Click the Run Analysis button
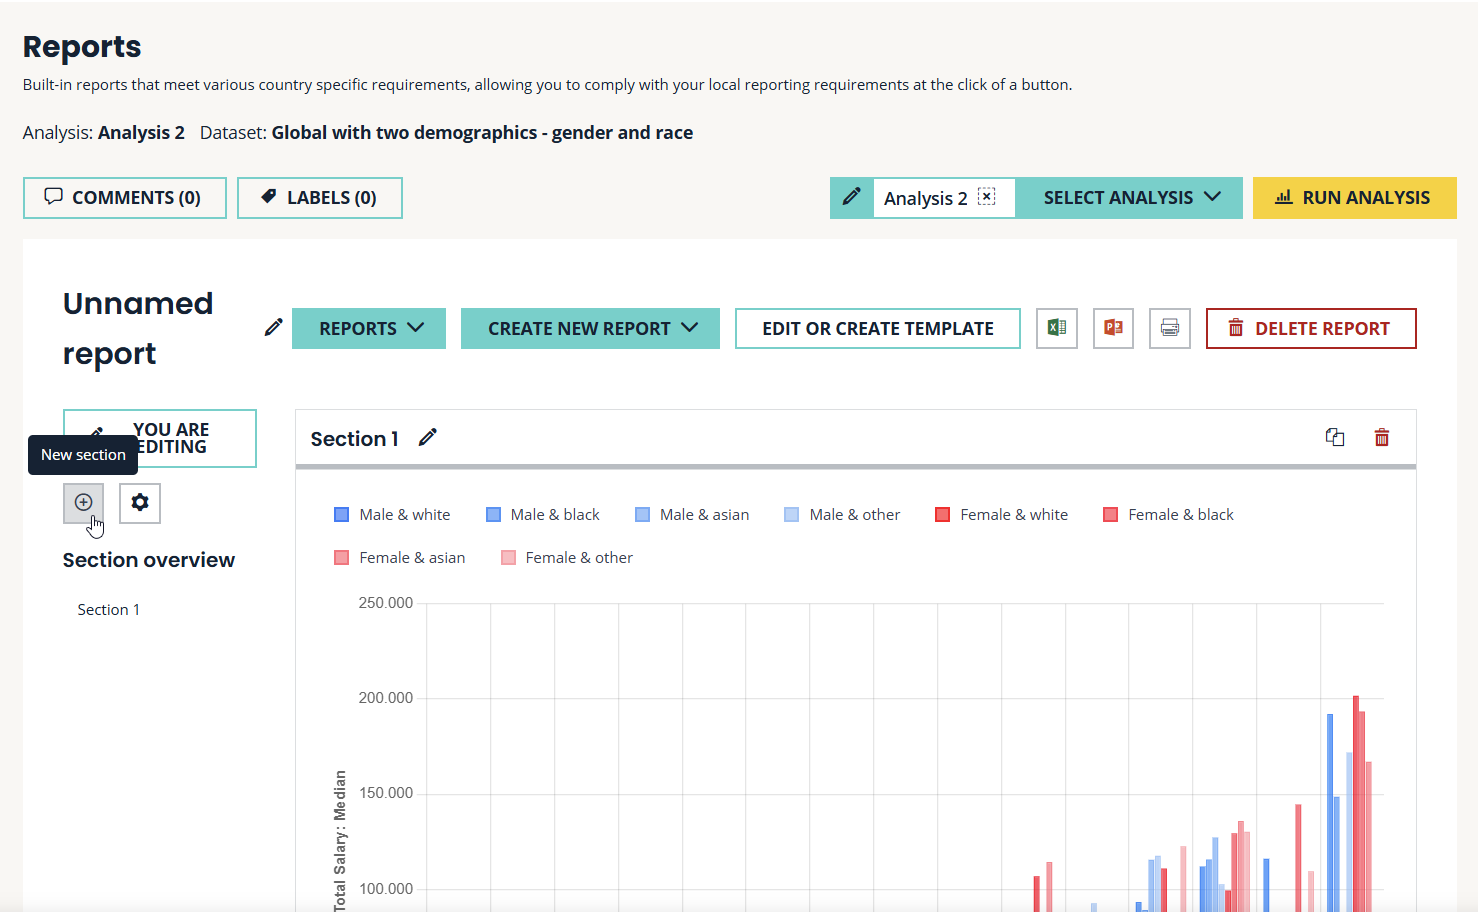 [1354, 198]
